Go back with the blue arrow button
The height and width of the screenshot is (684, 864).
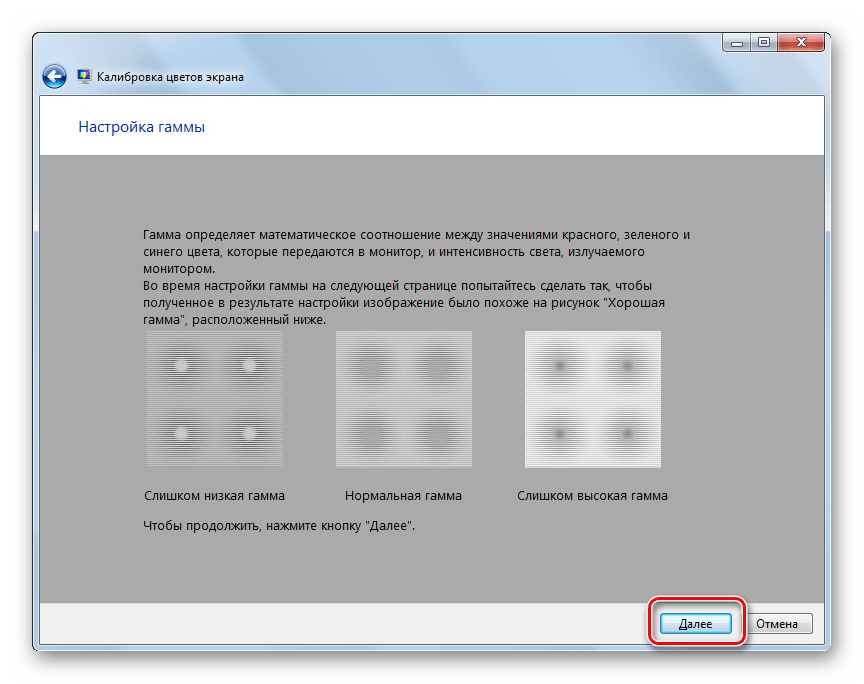coord(55,77)
